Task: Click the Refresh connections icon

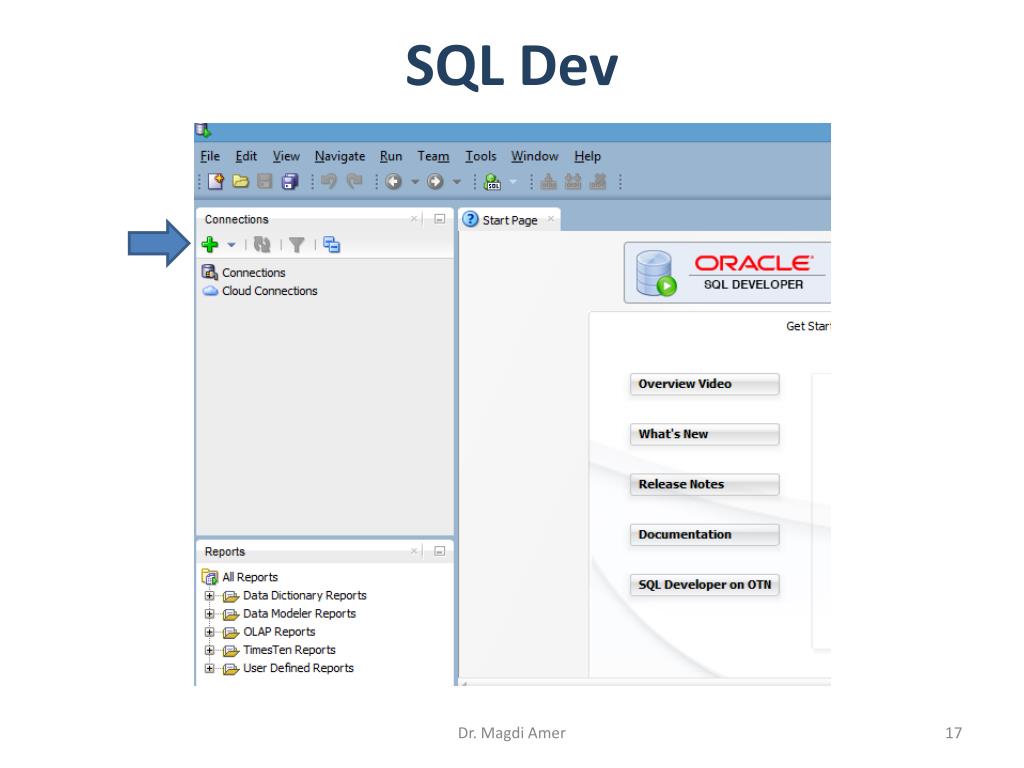Action: coord(262,244)
